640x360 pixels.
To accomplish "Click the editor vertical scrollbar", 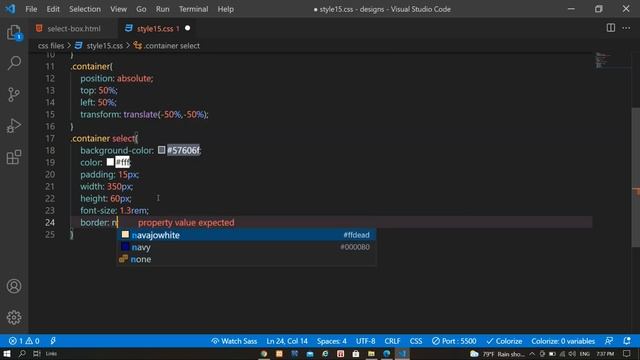I will (x=636, y=178).
